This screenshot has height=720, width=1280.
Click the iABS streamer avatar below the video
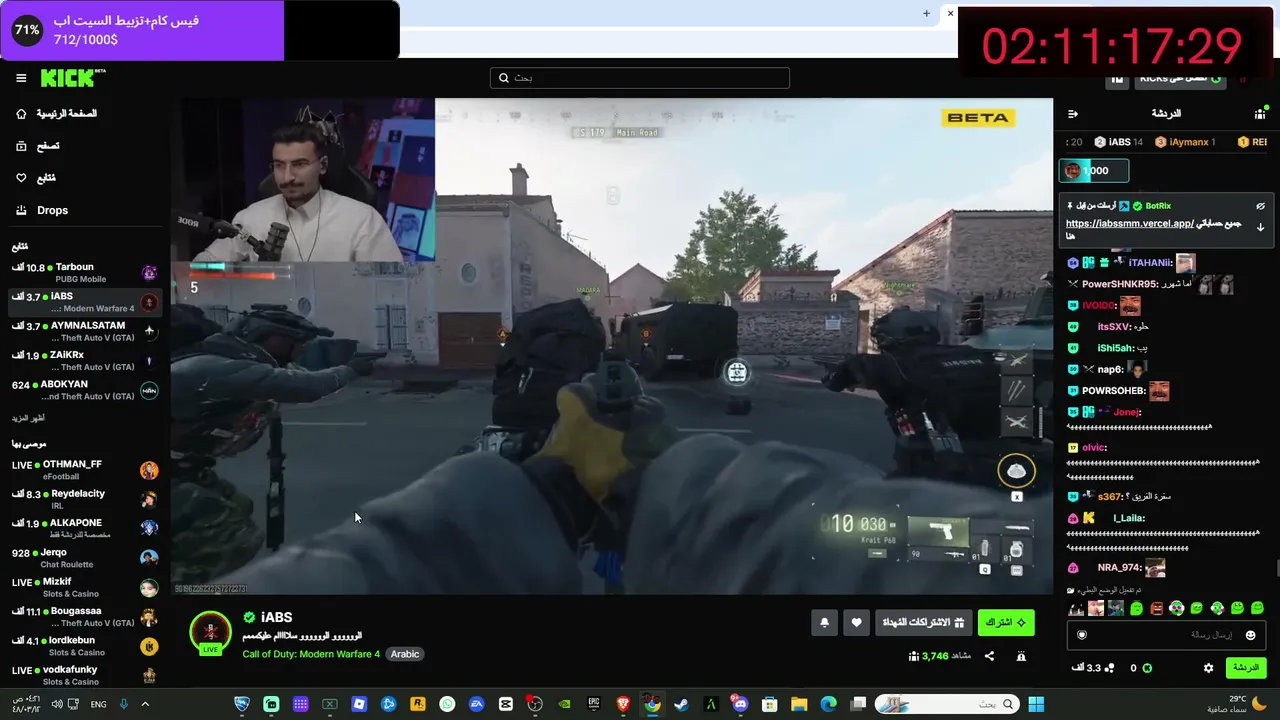pyautogui.click(x=210, y=631)
